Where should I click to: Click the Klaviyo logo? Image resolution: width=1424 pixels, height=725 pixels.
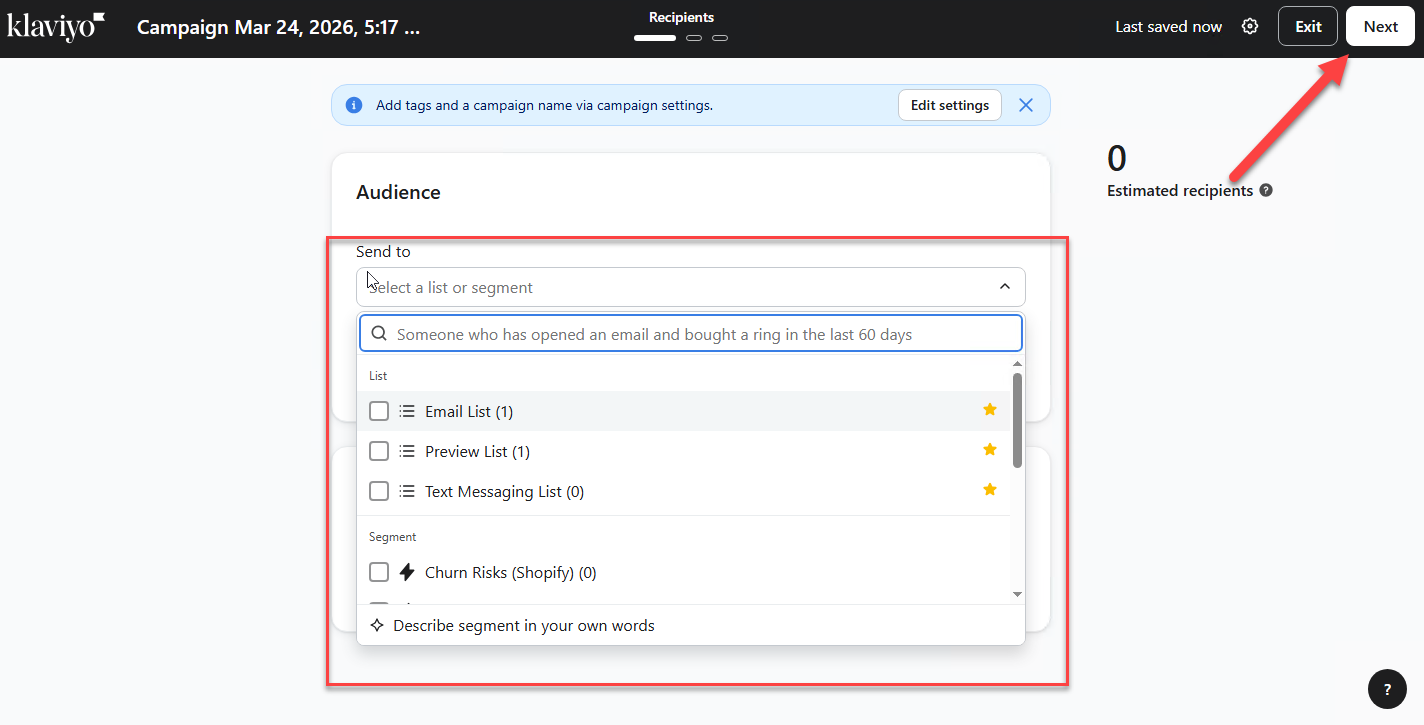pos(56,27)
